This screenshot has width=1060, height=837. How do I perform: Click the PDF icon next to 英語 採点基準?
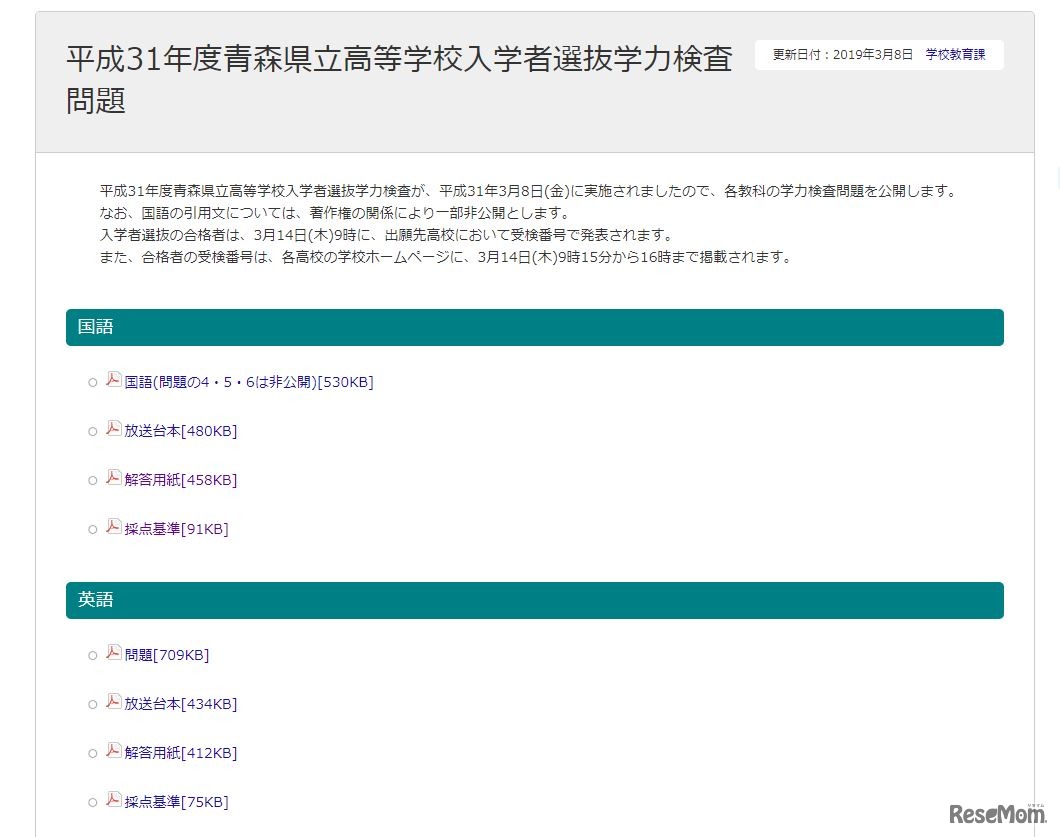click(113, 799)
